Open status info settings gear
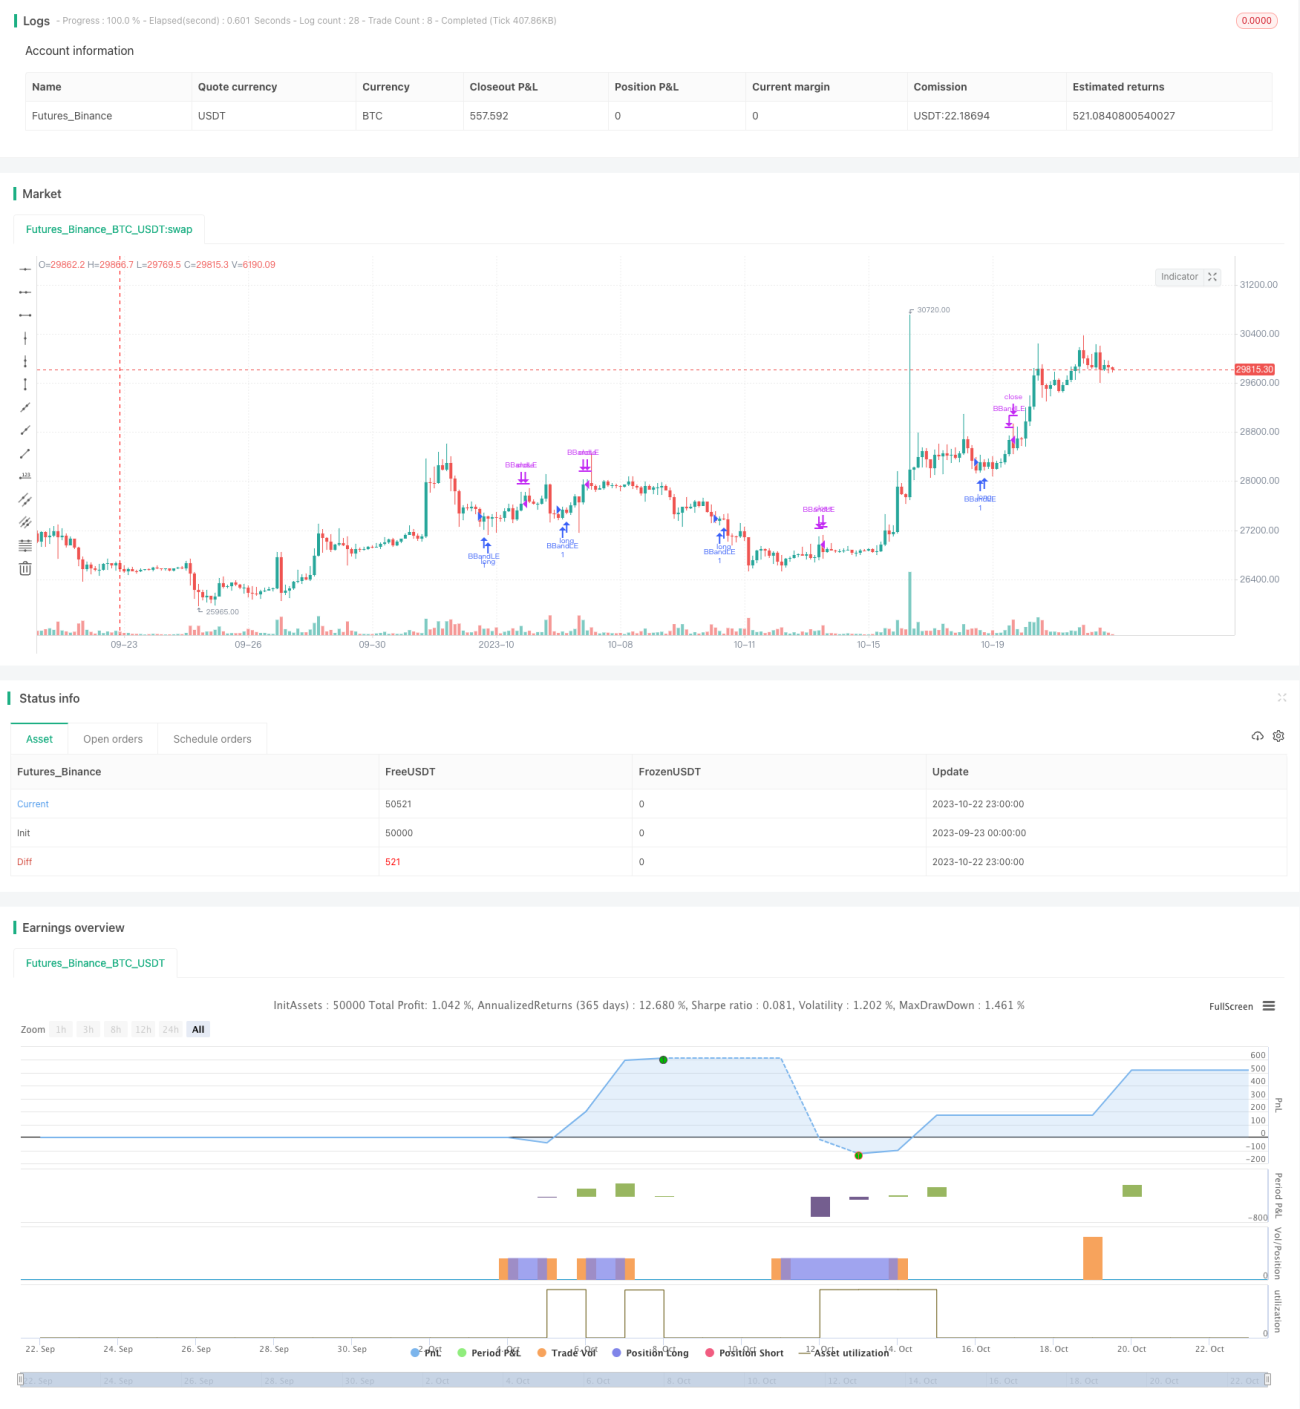Screen dimensions: 1300x1409 (1278, 736)
